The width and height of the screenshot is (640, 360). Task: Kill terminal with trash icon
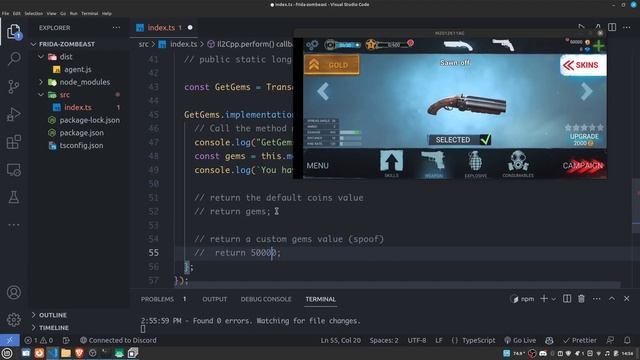(581, 299)
